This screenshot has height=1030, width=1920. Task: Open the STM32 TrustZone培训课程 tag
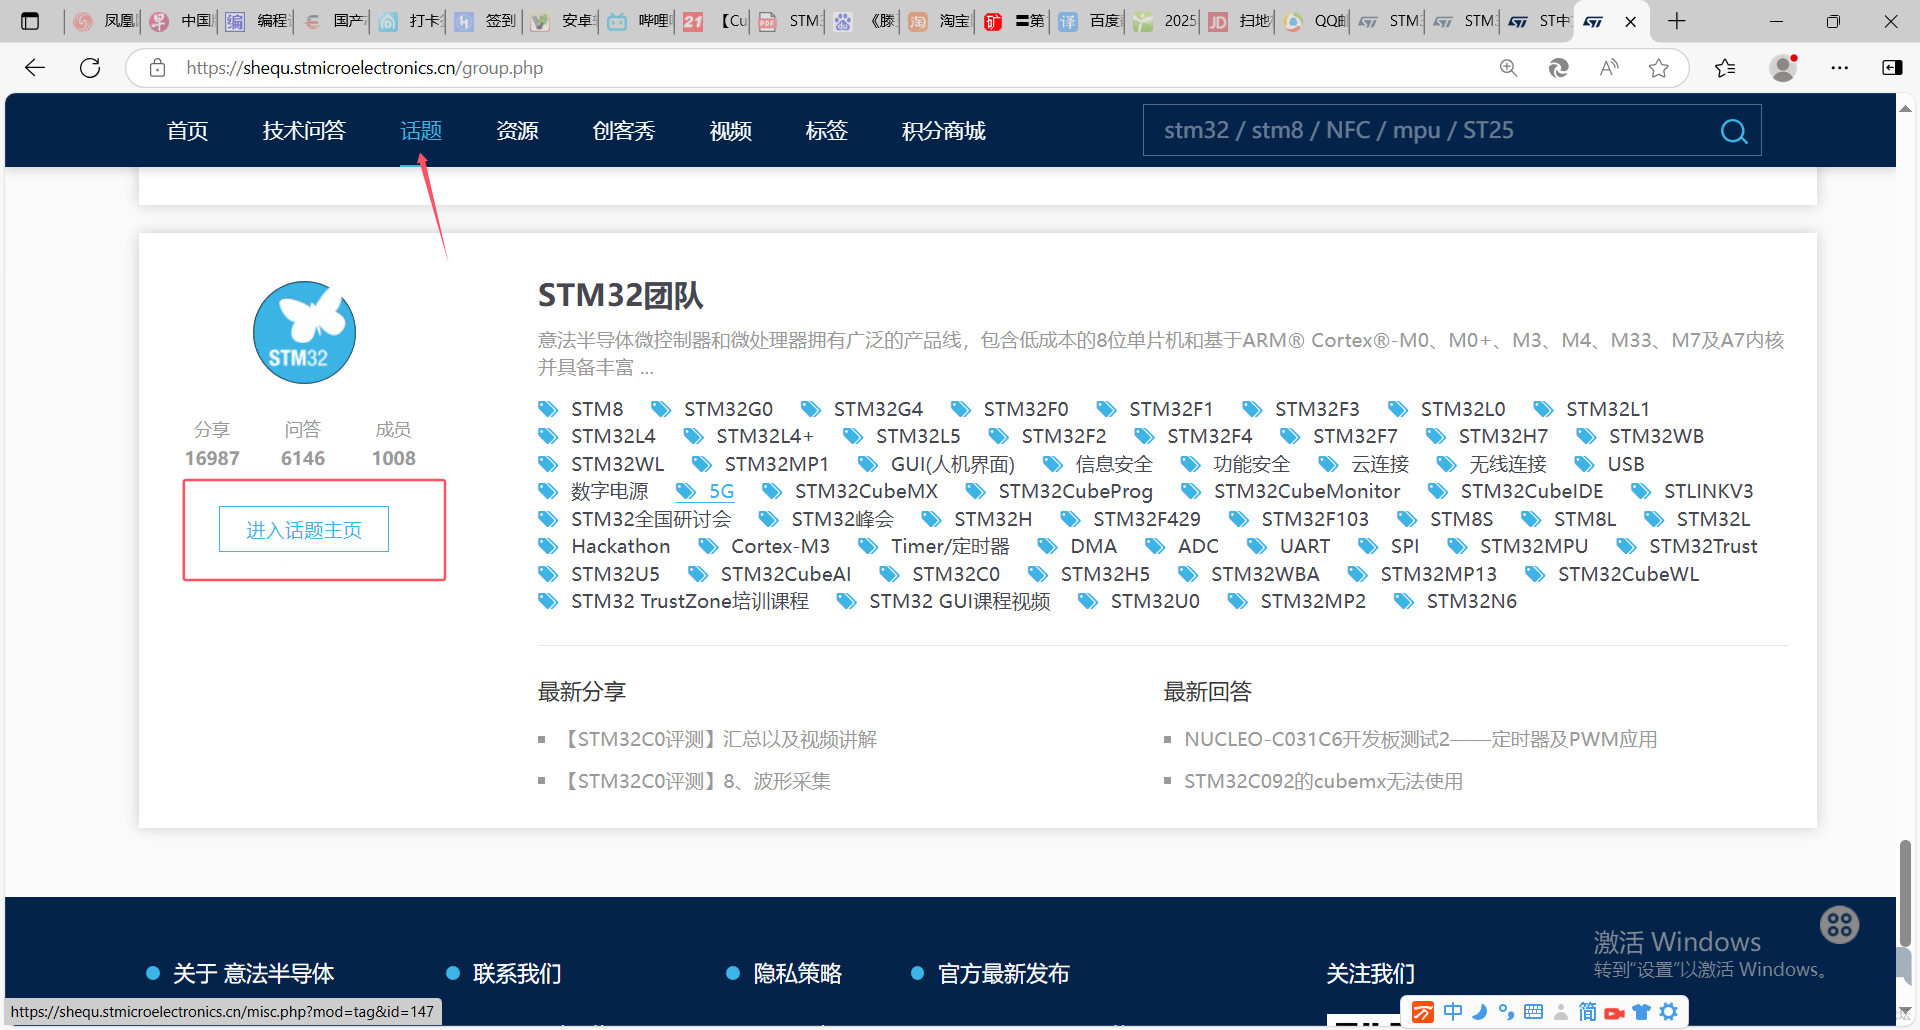[690, 601]
